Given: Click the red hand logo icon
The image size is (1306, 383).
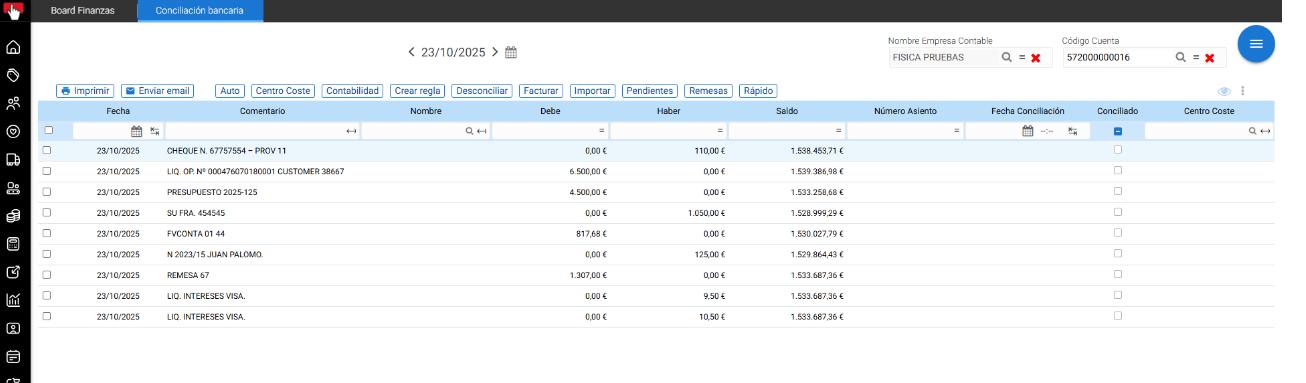Looking at the screenshot, I should pos(14,11).
